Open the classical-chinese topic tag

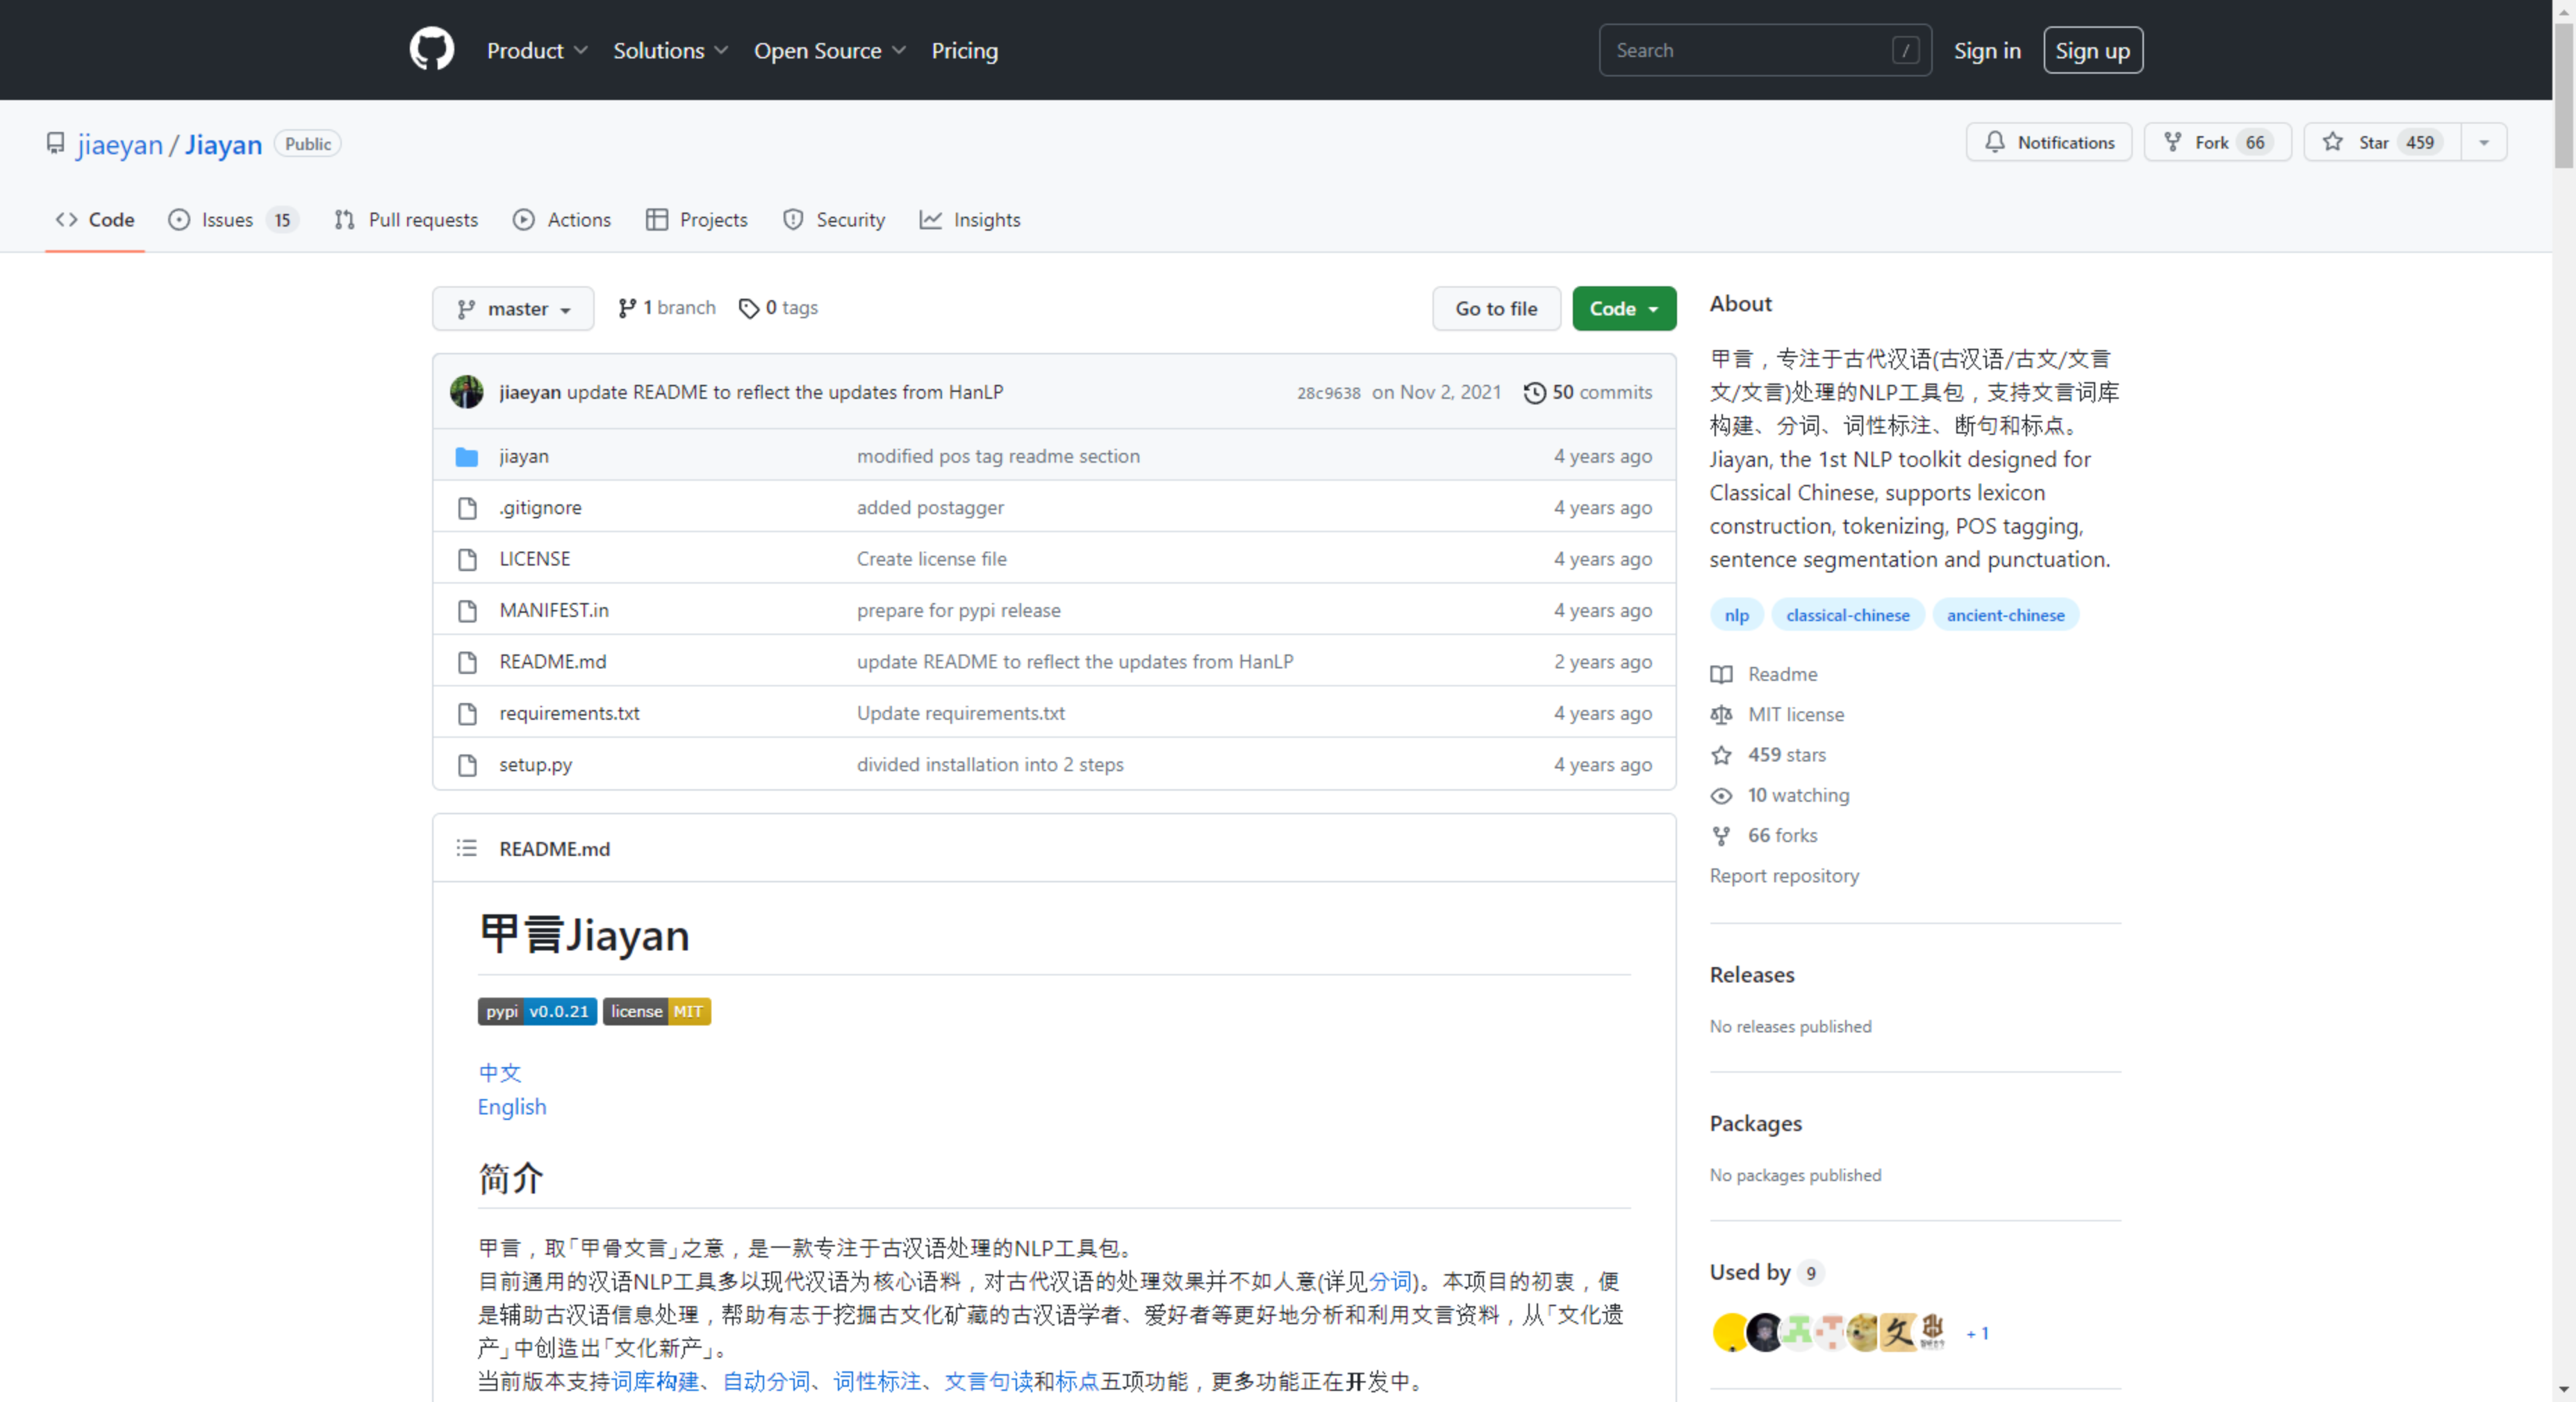[1847, 615]
